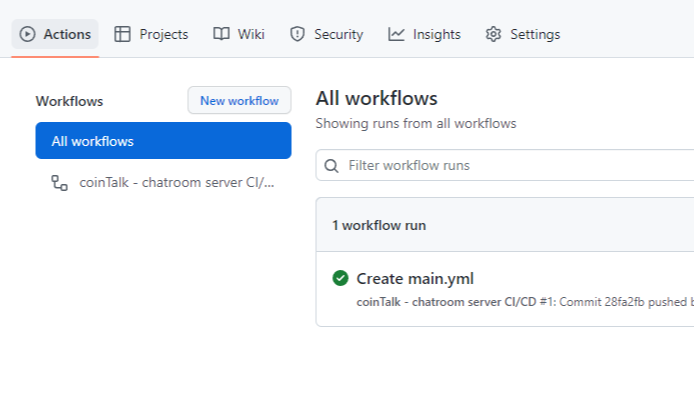Viewport: 694px width, 401px height.
Task: Switch to the Projects tab
Action: (151, 34)
